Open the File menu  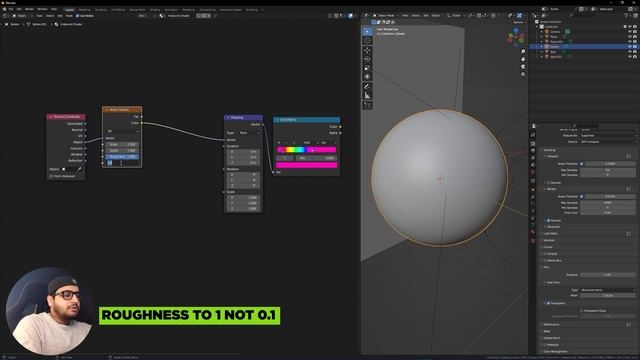[x=11, y=9]
